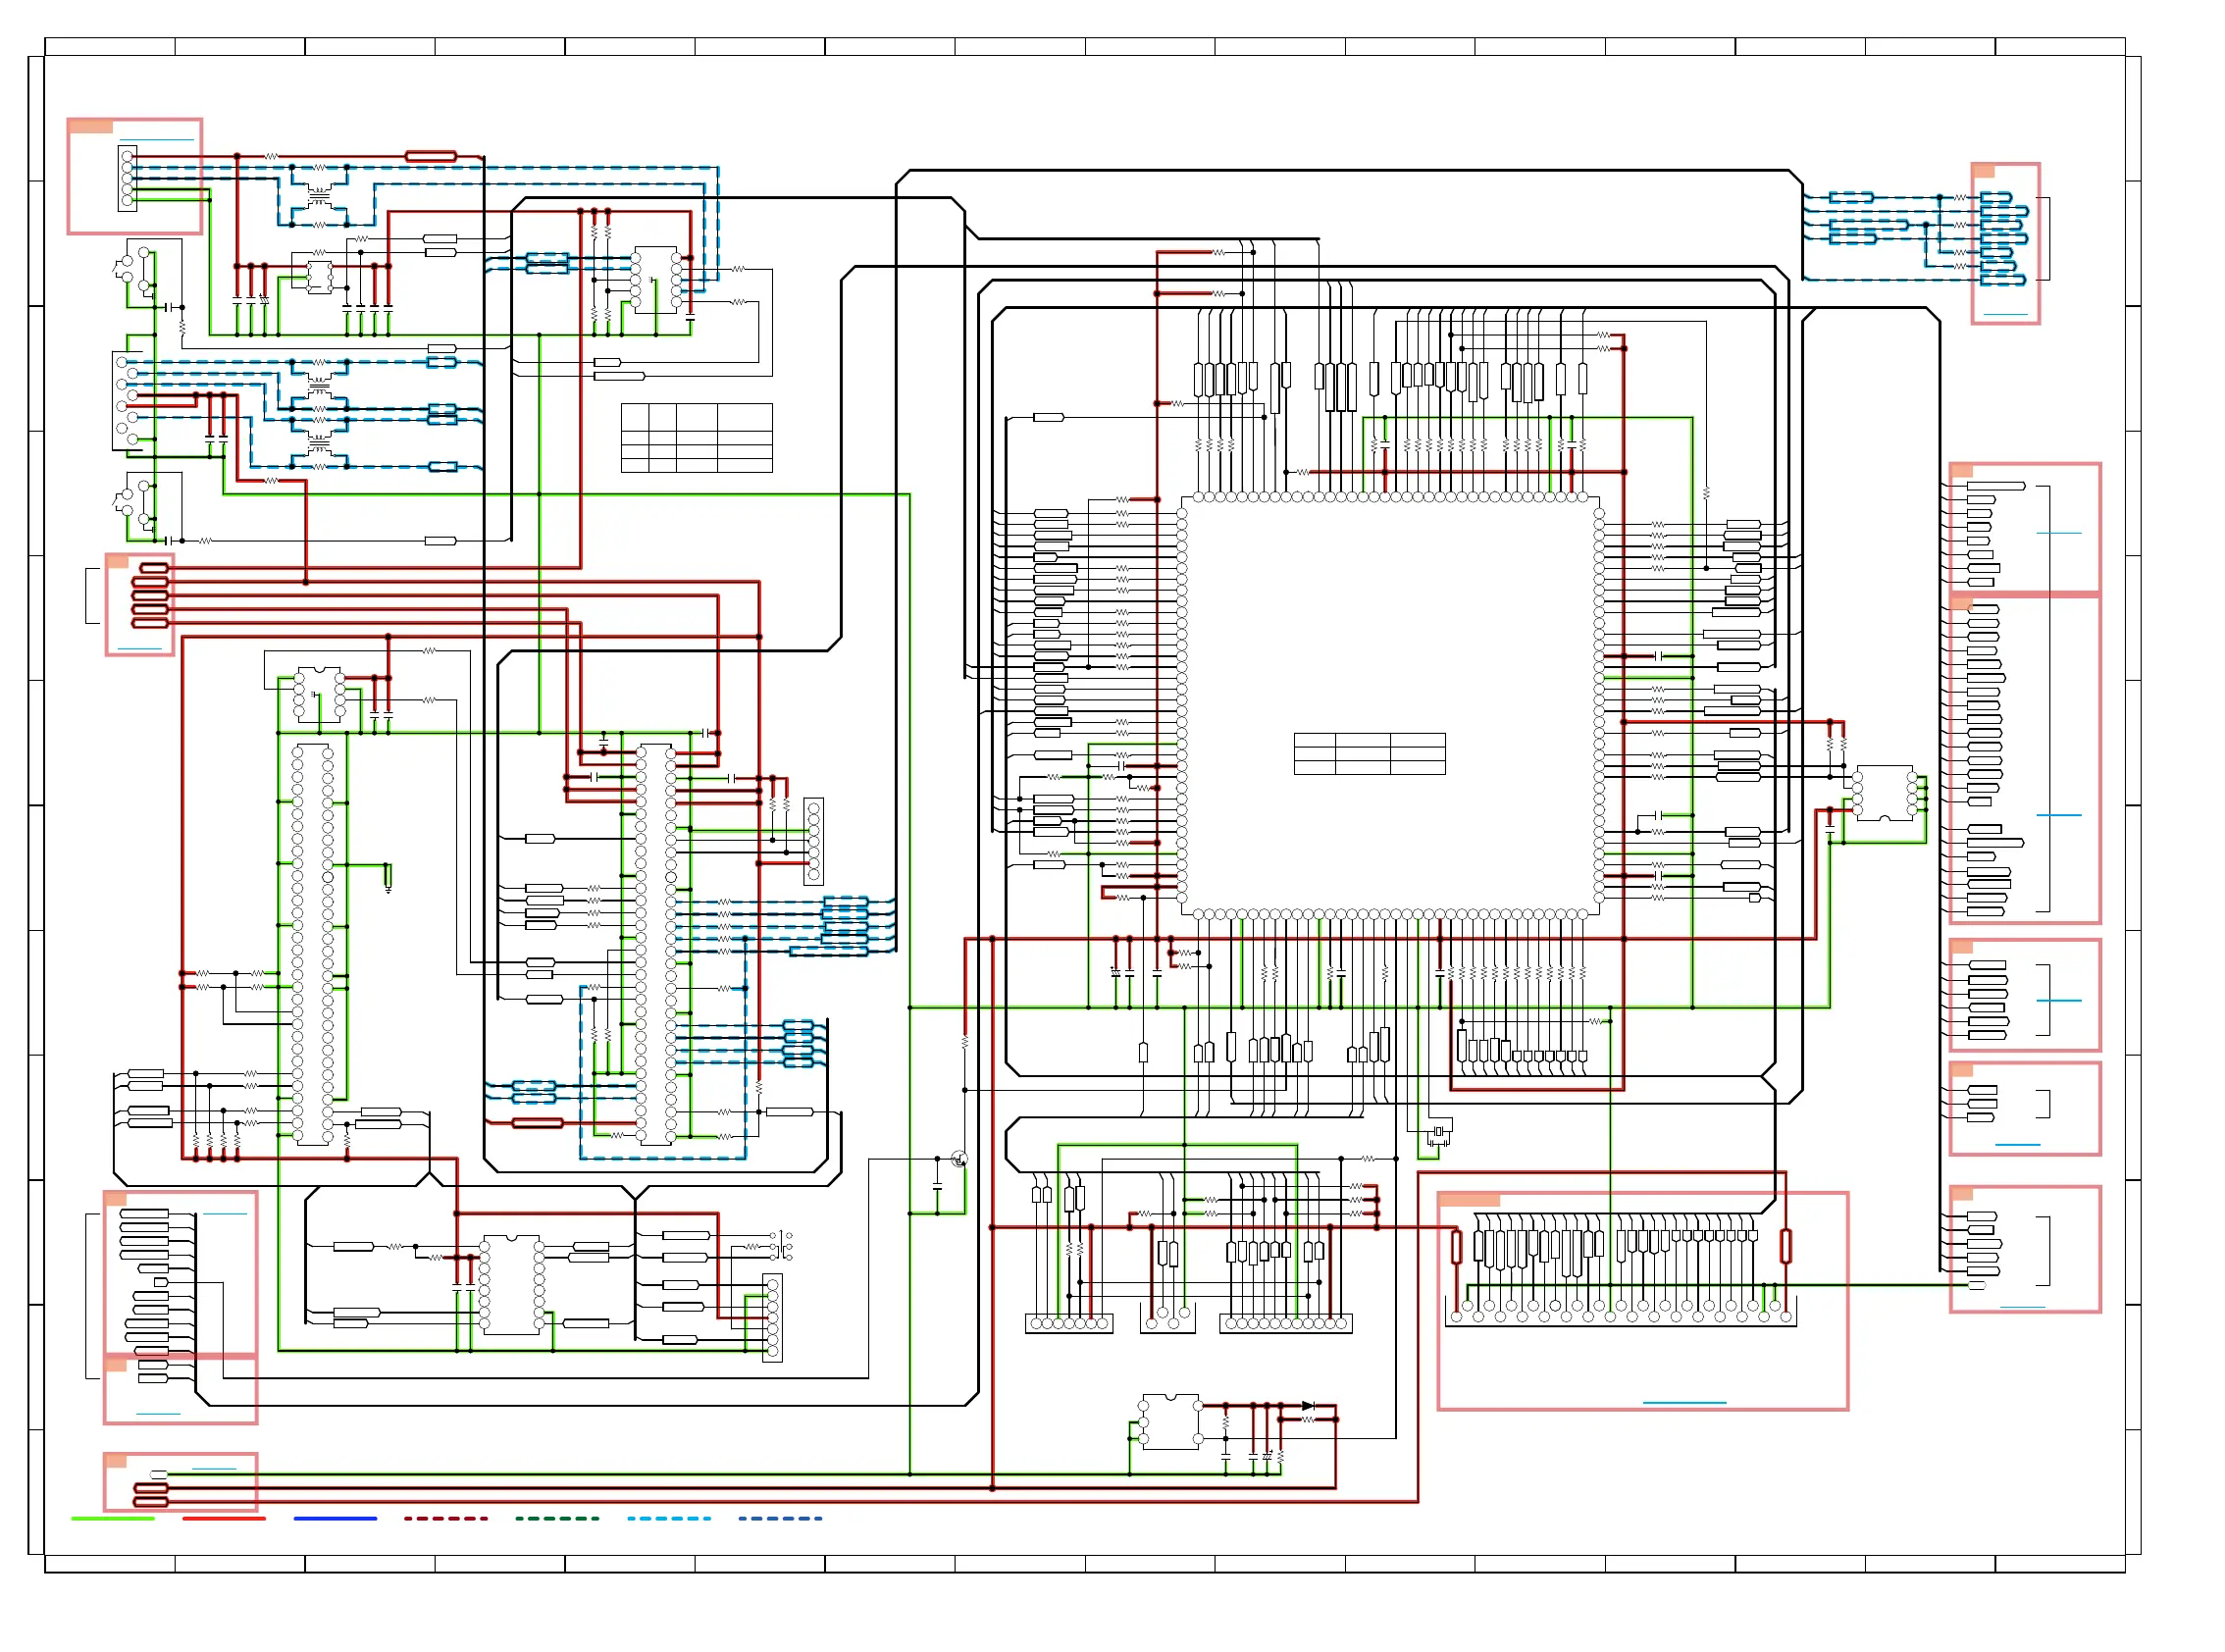Click the dashed dark red legend line
2225x1652 pixels.
tap(446, 1518)
